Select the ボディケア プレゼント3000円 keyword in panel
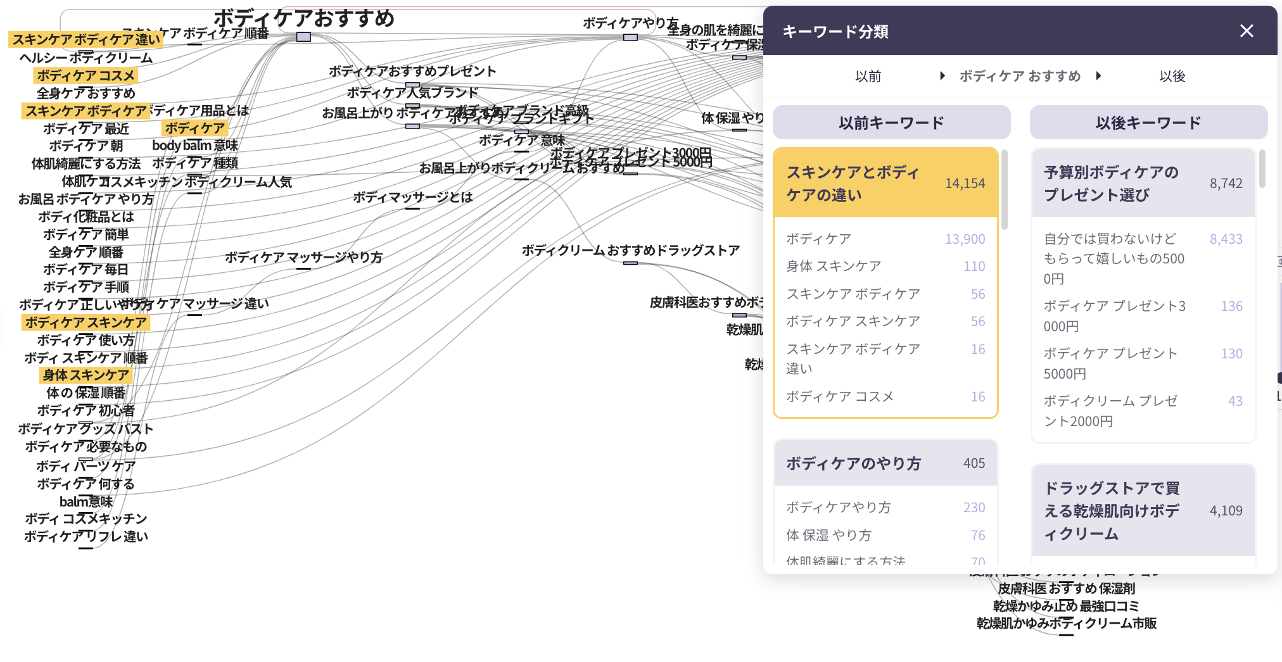1282x662 pixels. click(x=1142, y=315)
